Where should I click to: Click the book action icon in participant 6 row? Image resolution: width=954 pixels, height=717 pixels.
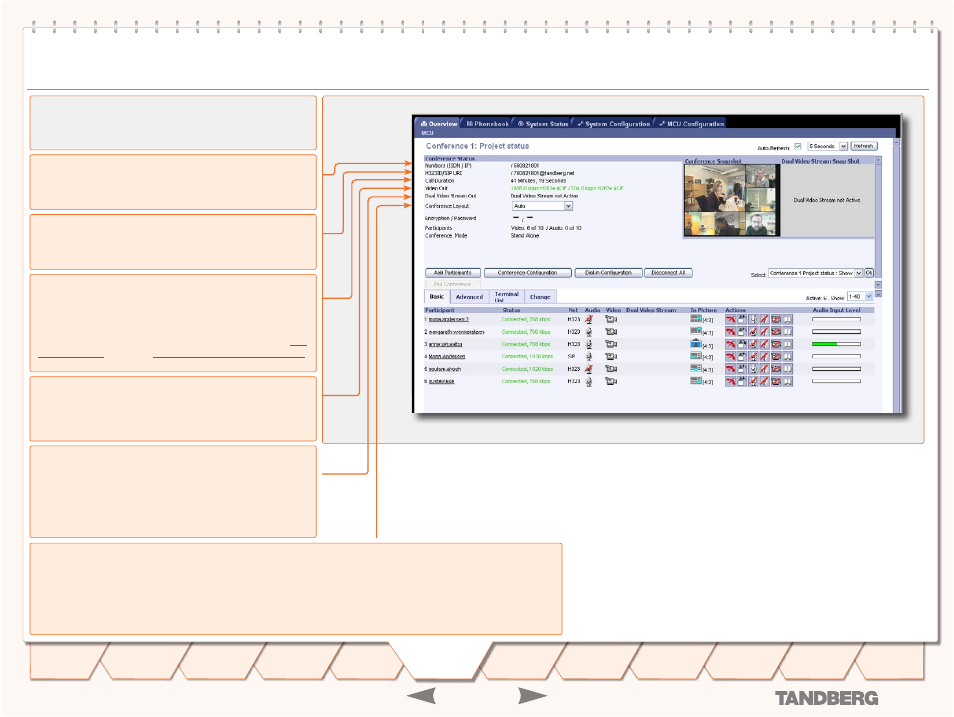pos(787,381)
